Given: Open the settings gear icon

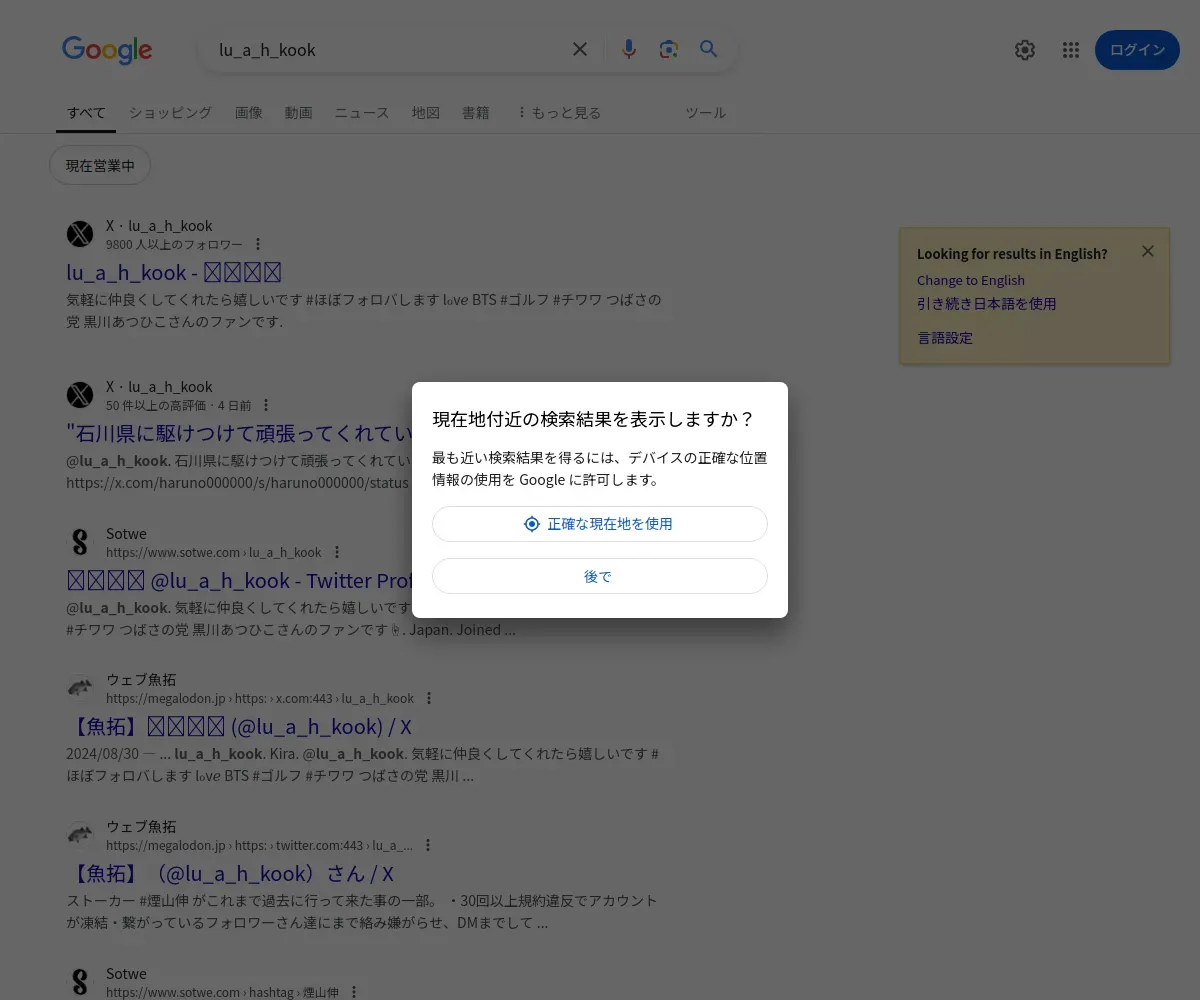Looking at the screenshot, I should tap(1025, 50).
